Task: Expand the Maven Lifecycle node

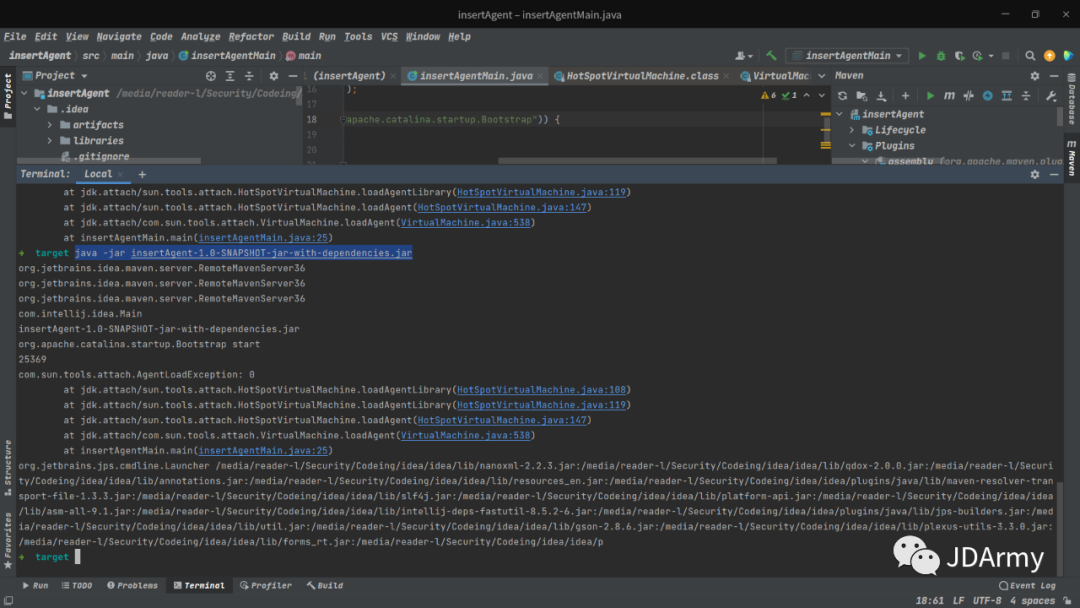Action: pos(852,130)
